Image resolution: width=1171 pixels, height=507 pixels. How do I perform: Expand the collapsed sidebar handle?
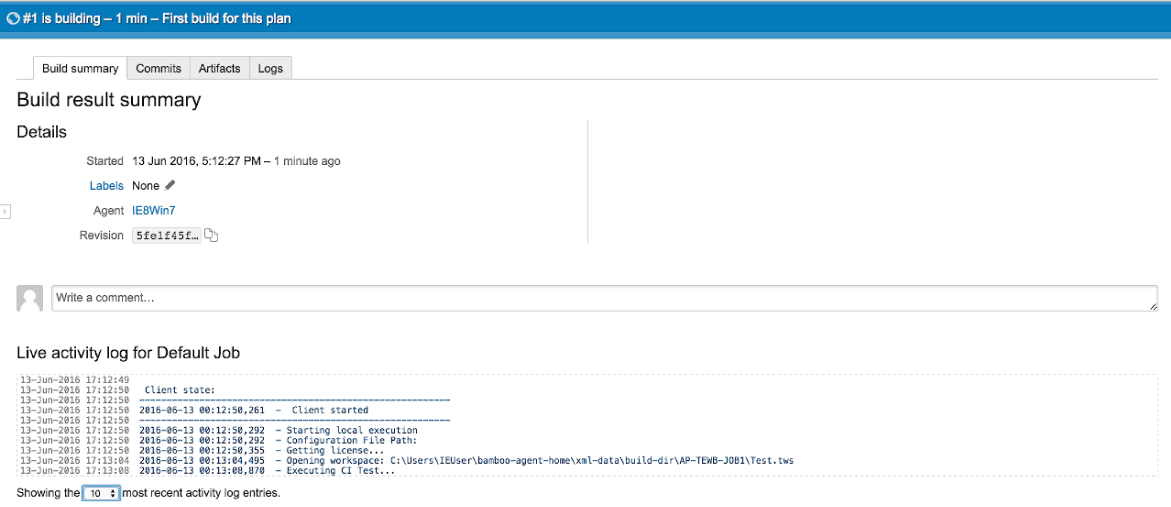[x=4, y=212]
